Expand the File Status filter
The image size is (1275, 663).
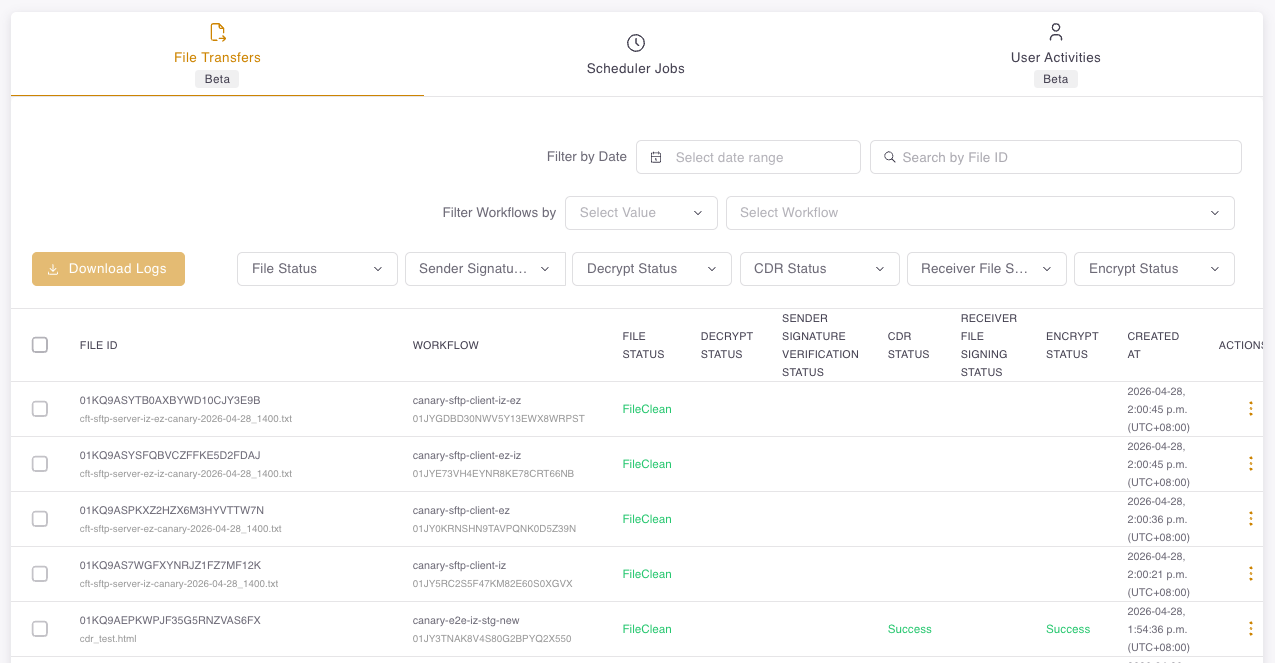(317, 269)
